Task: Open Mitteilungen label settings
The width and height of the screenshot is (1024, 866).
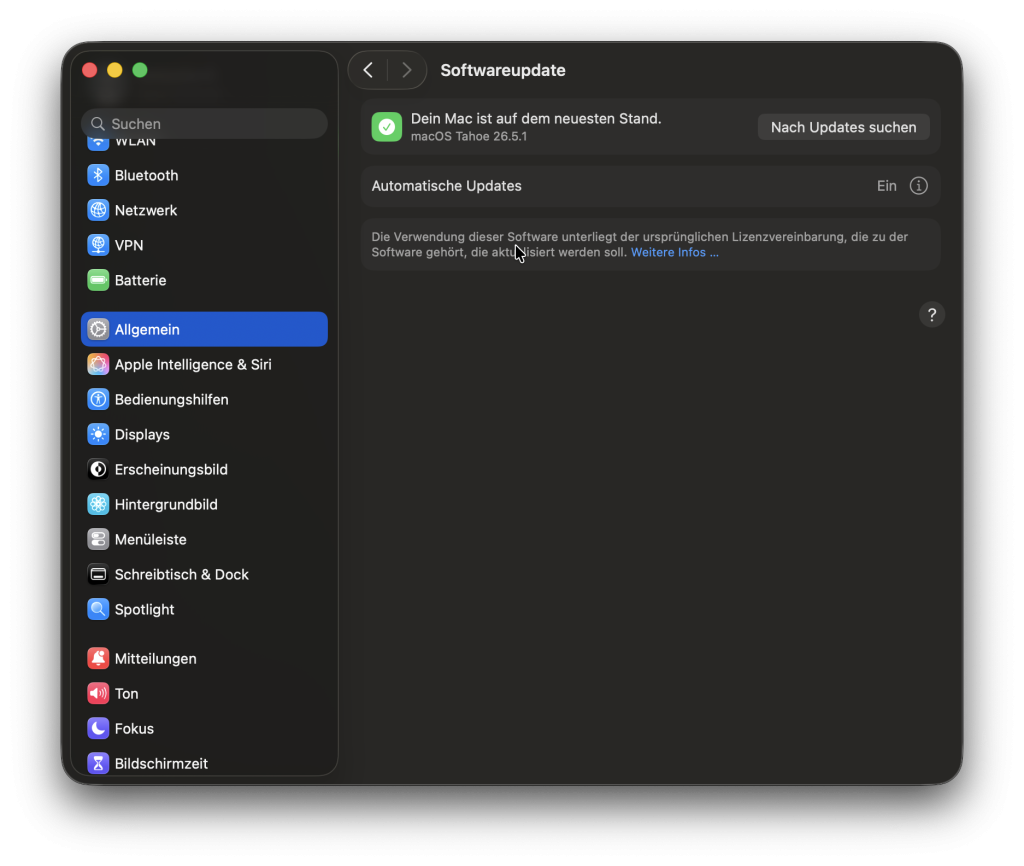Action: (x=155, y=658)
